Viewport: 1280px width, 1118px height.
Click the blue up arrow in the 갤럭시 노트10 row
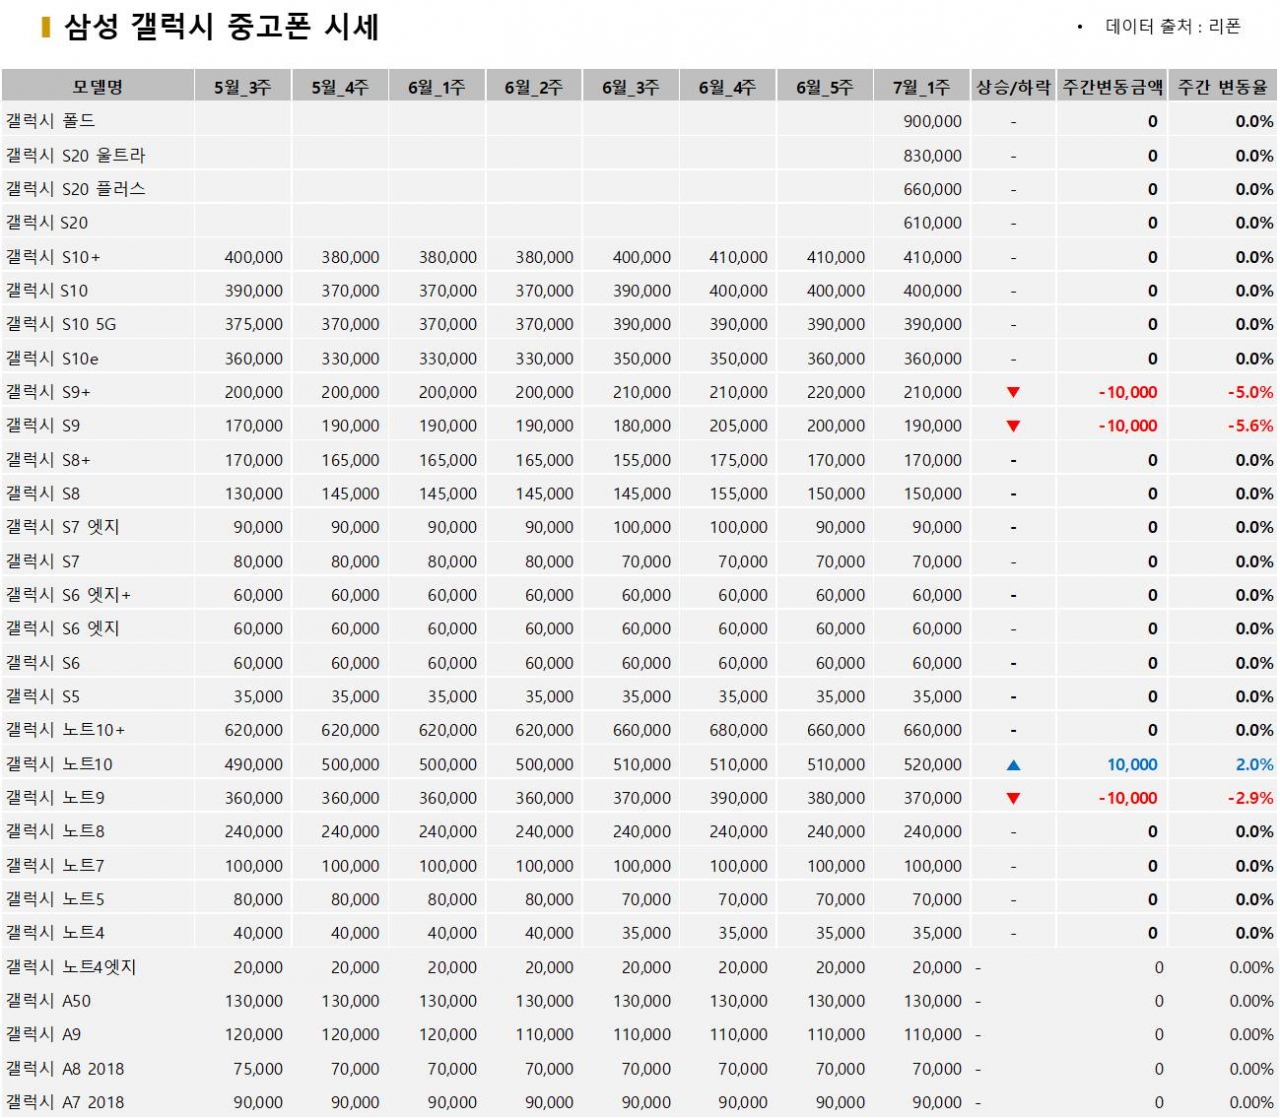click(x=1013, y=765)
